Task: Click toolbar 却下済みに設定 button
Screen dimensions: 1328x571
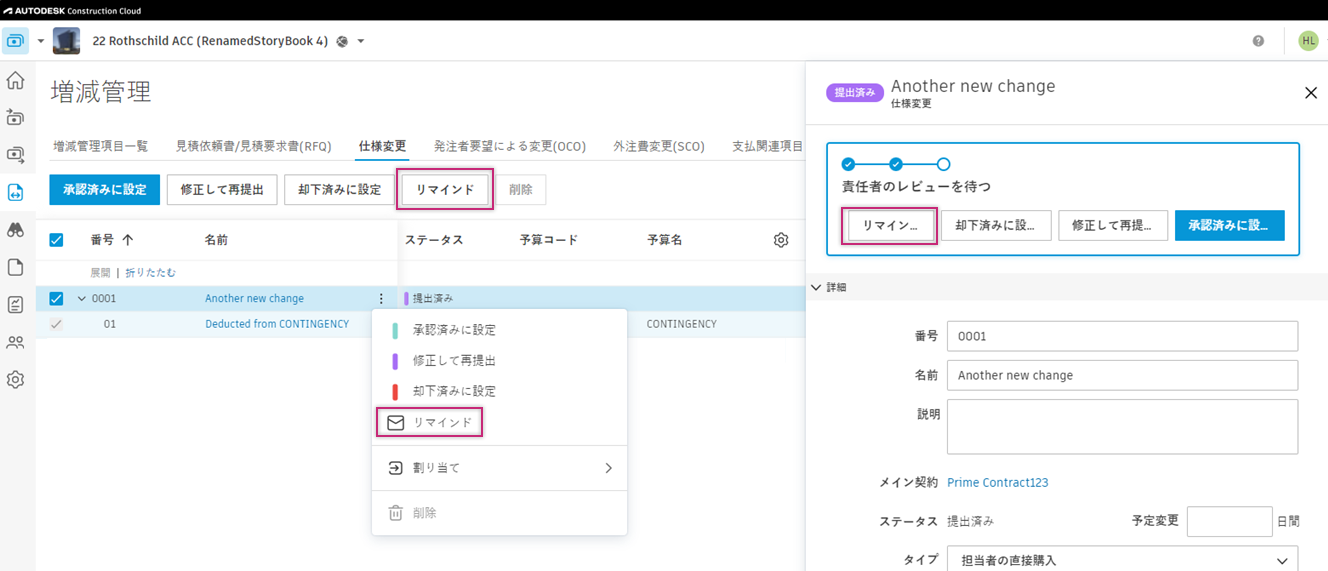Action: 339,190
